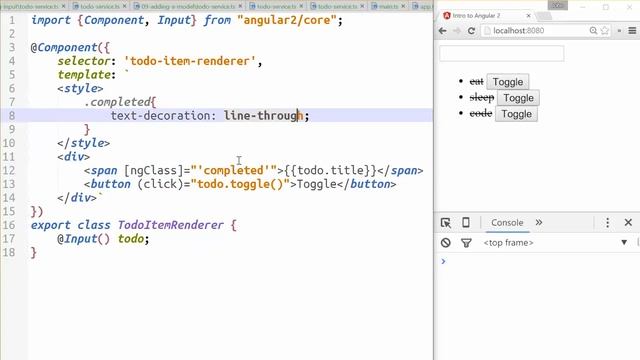640x360 pixels.
Task: Click the page info icon in address bar
Action: [487, 31]
